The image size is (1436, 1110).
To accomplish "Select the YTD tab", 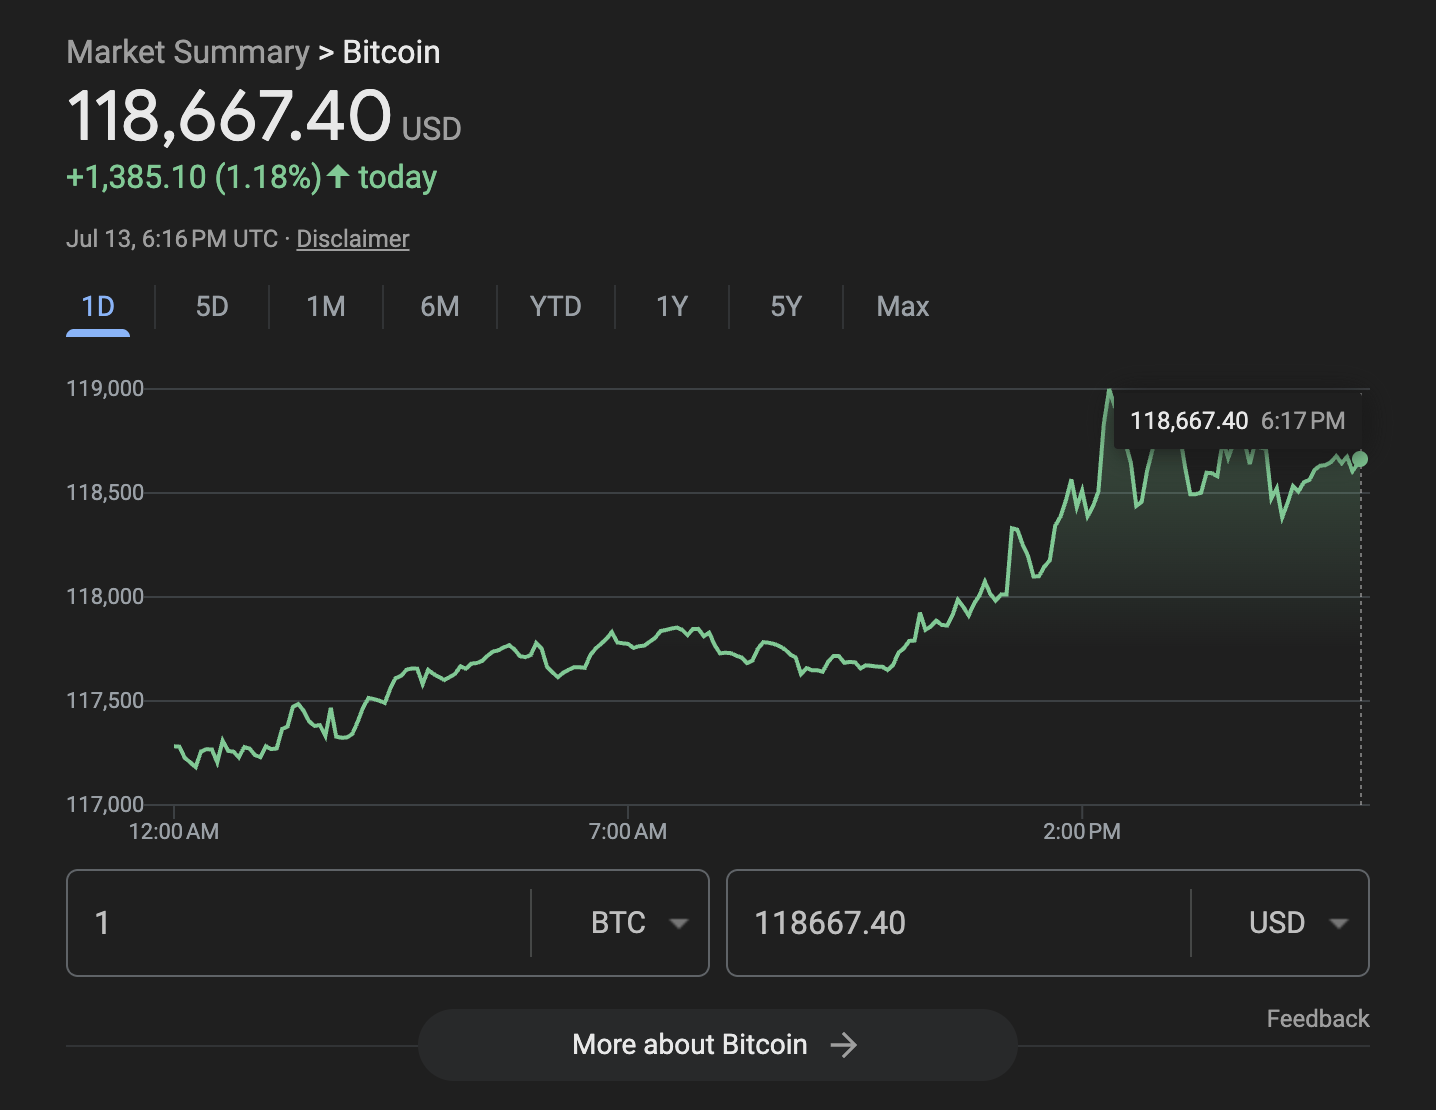I will click(x=556, y=307).
